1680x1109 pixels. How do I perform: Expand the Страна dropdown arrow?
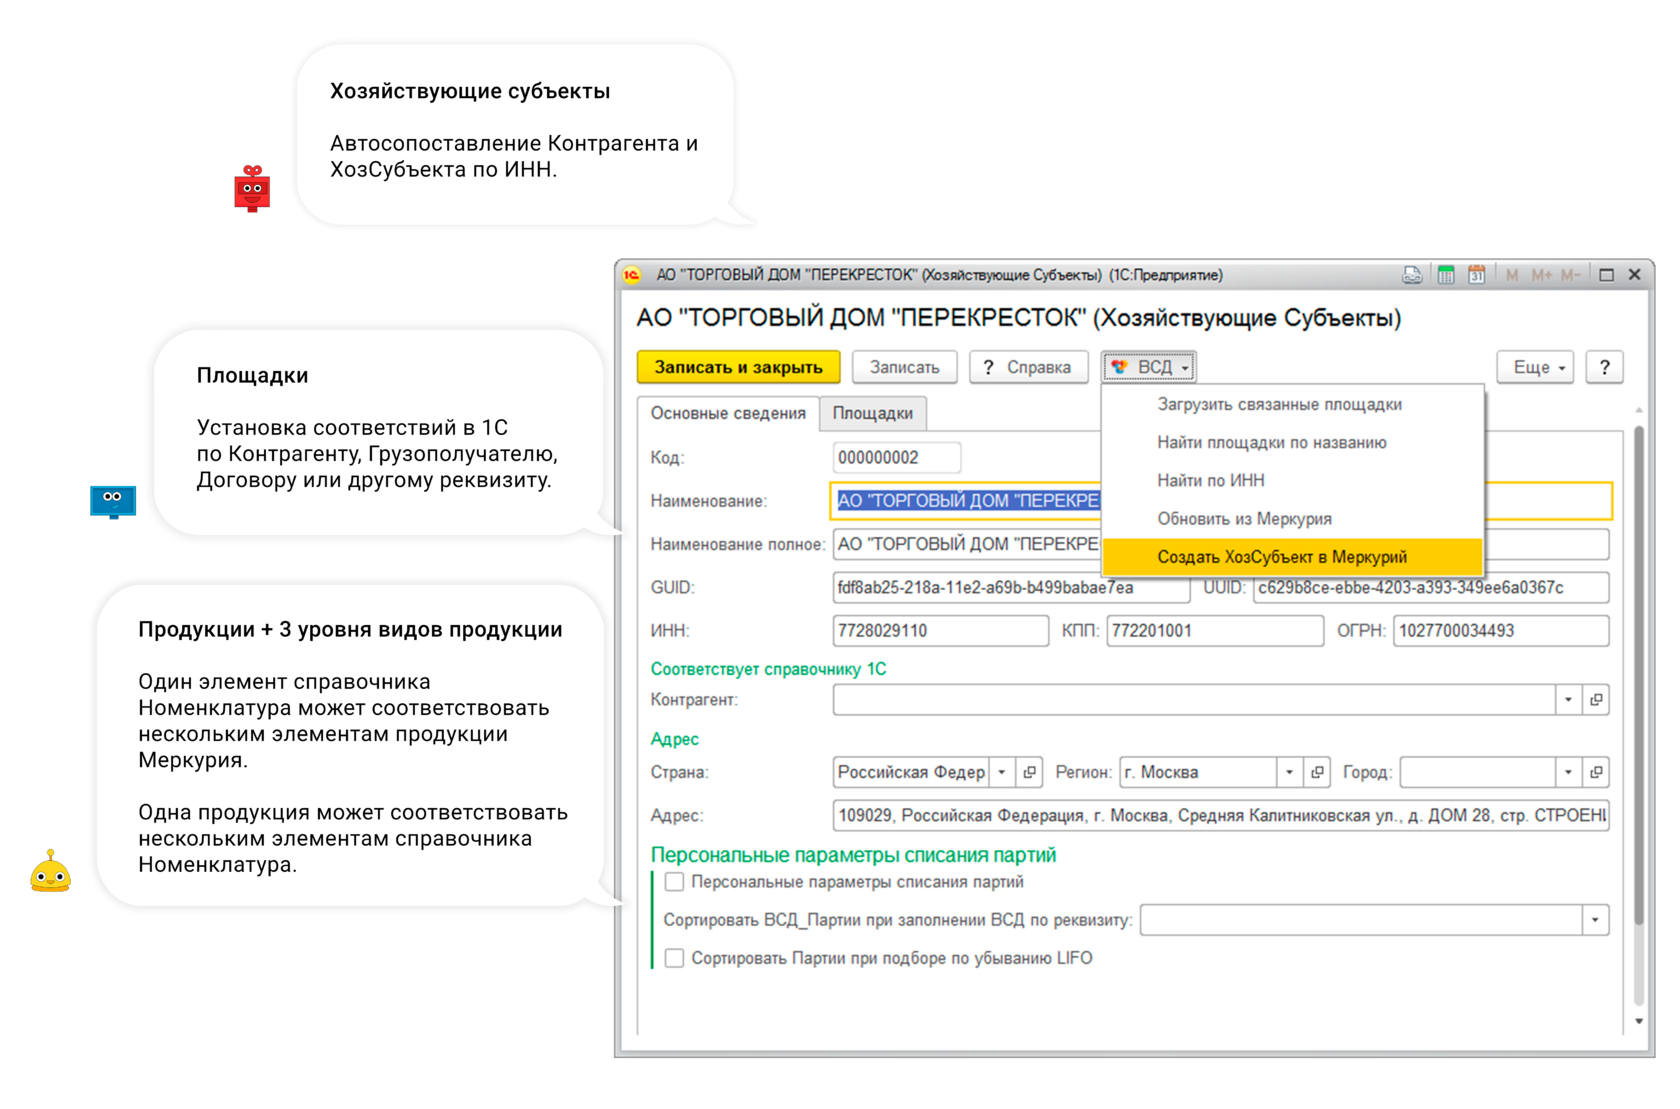(1002, 772)
